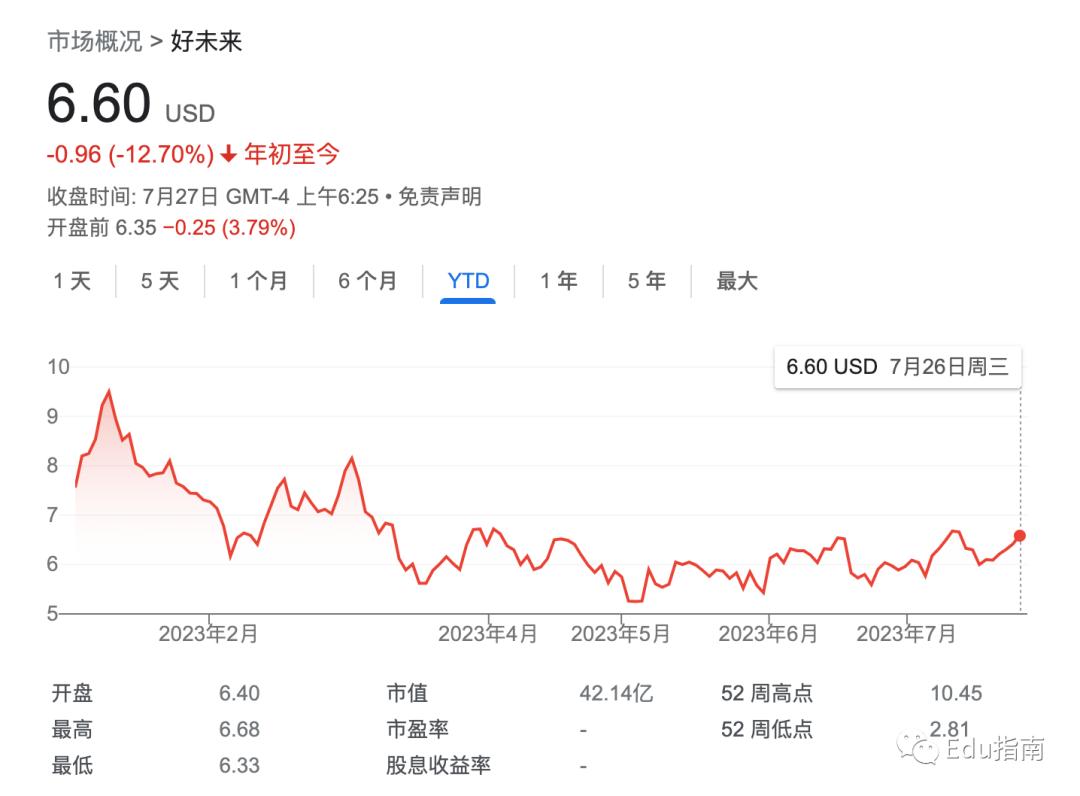Click the 市盈率 label
The height and width of the screenshot is (796, 1080).
pos(417,729)
